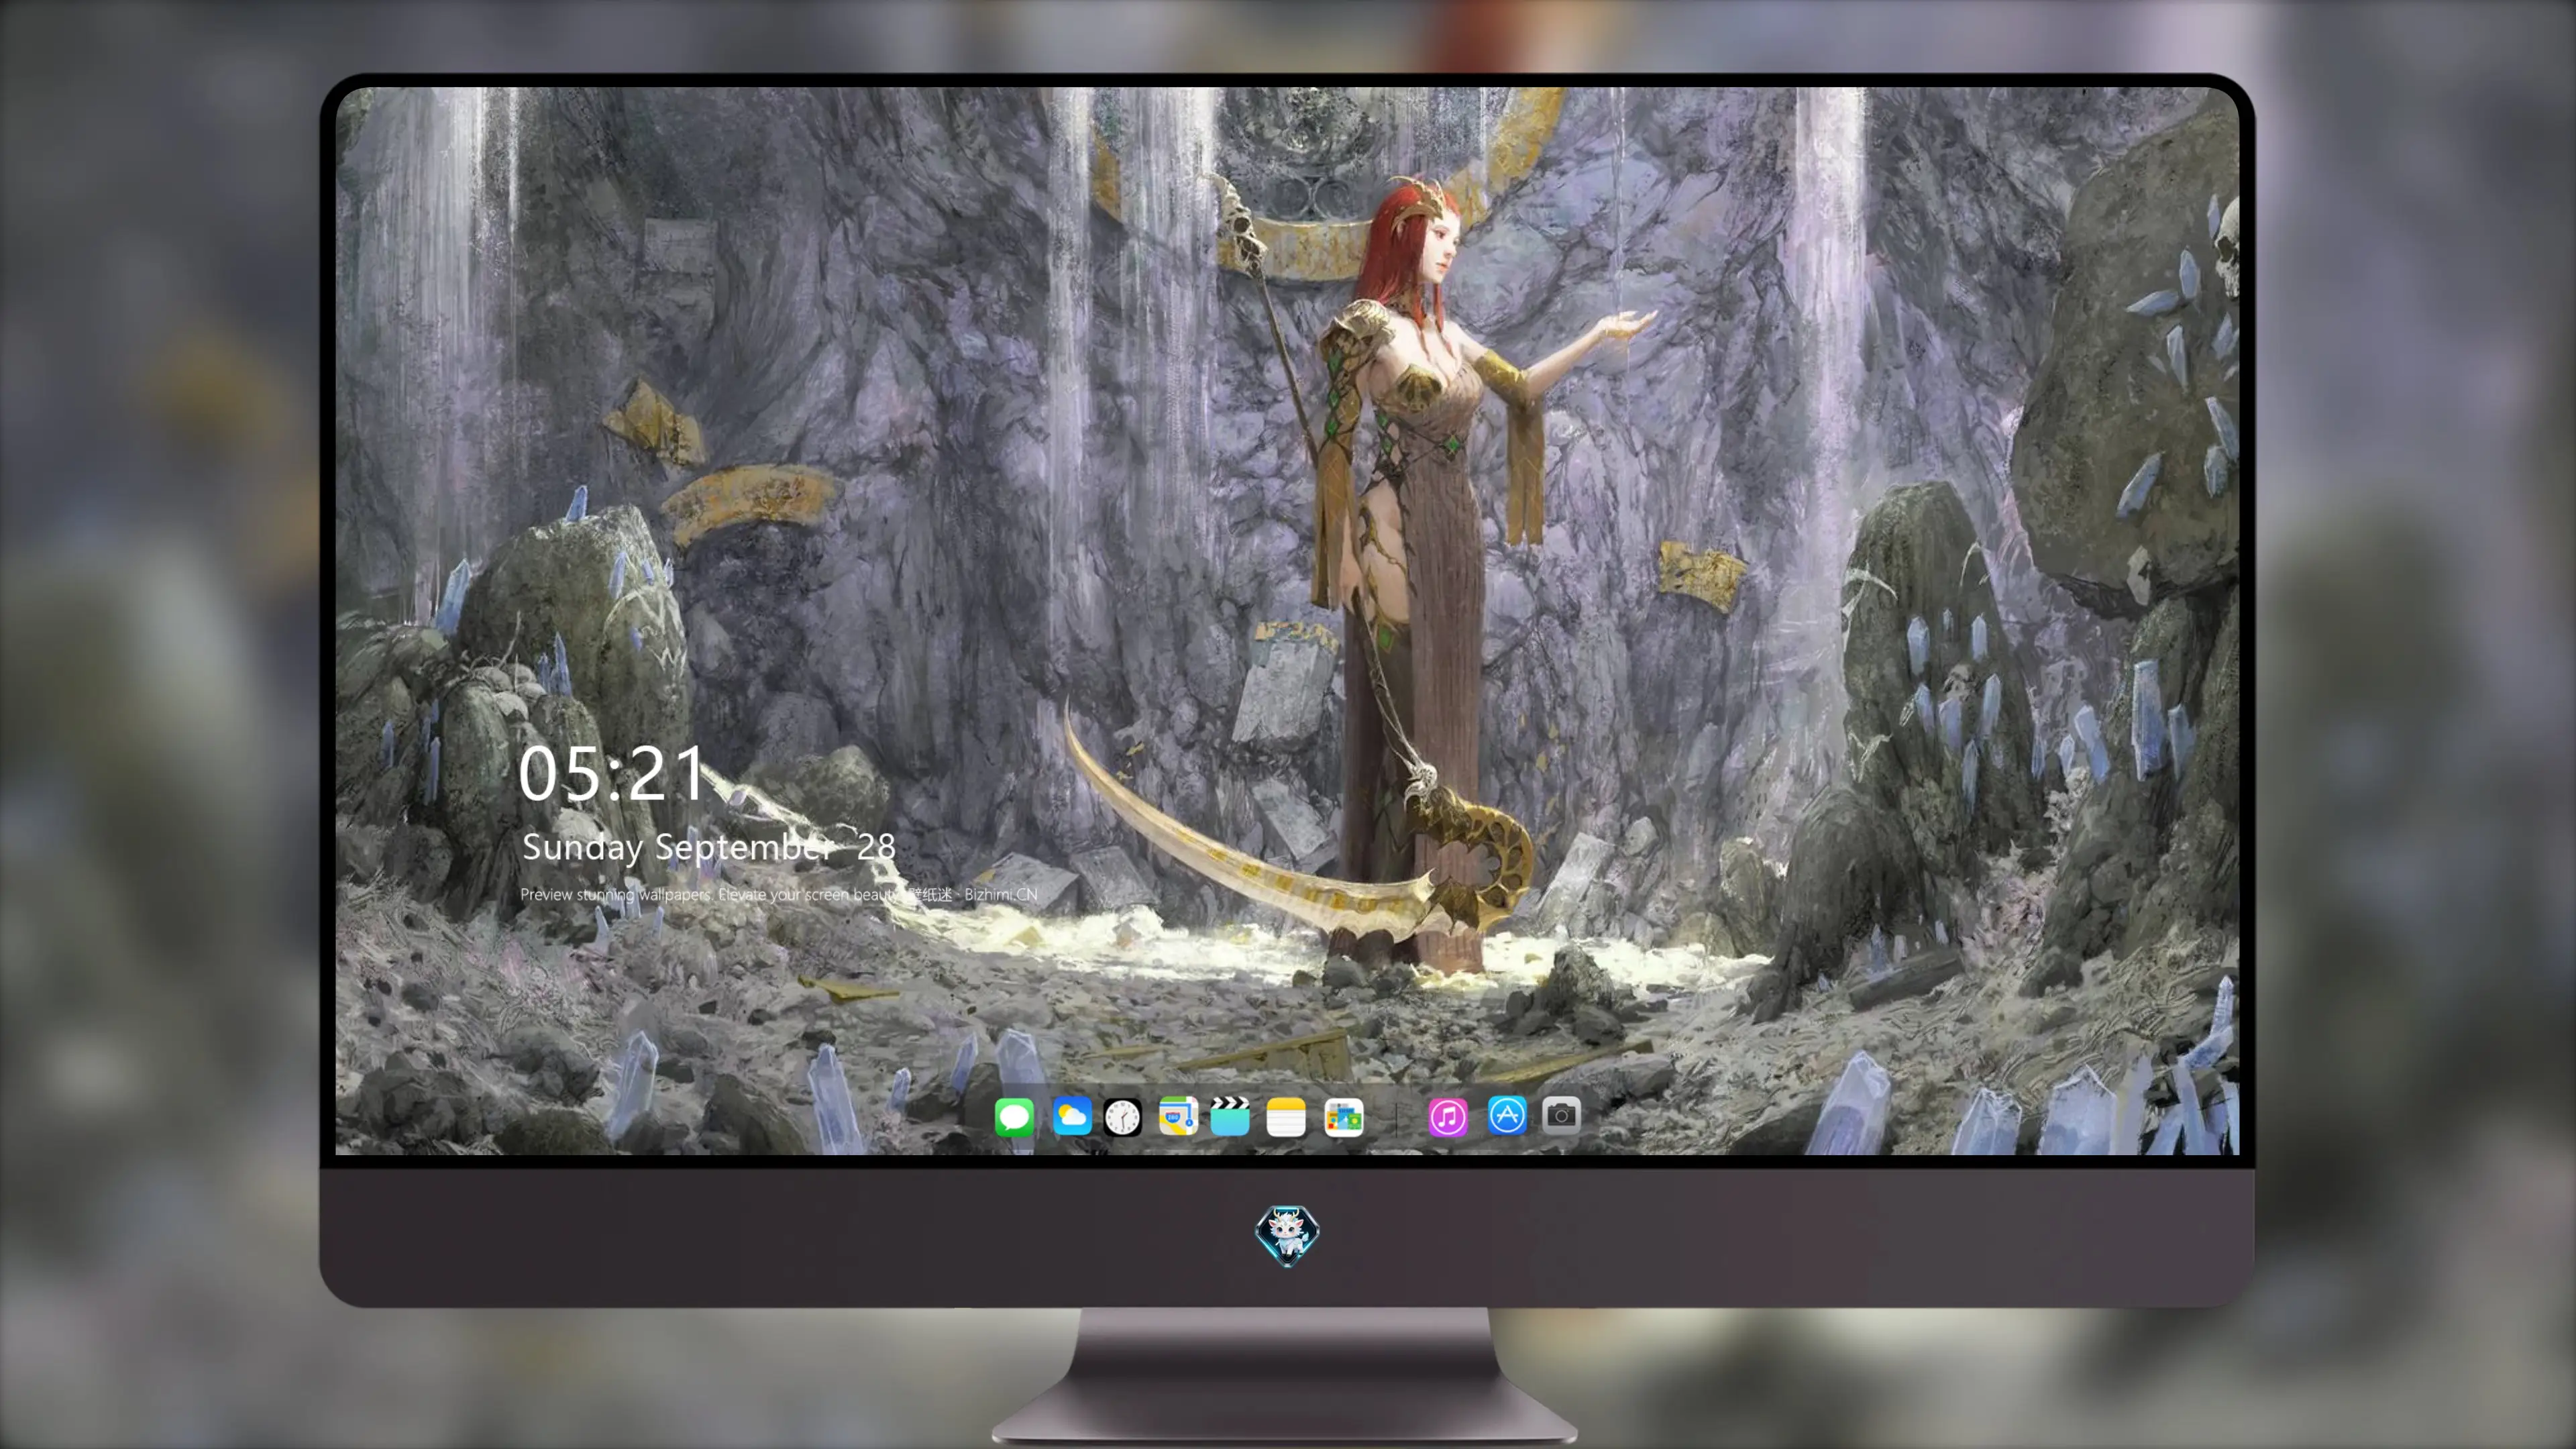Open the blue App Store icon
This screenshot has width=2576, height=1449.
pos(1507,1115)
